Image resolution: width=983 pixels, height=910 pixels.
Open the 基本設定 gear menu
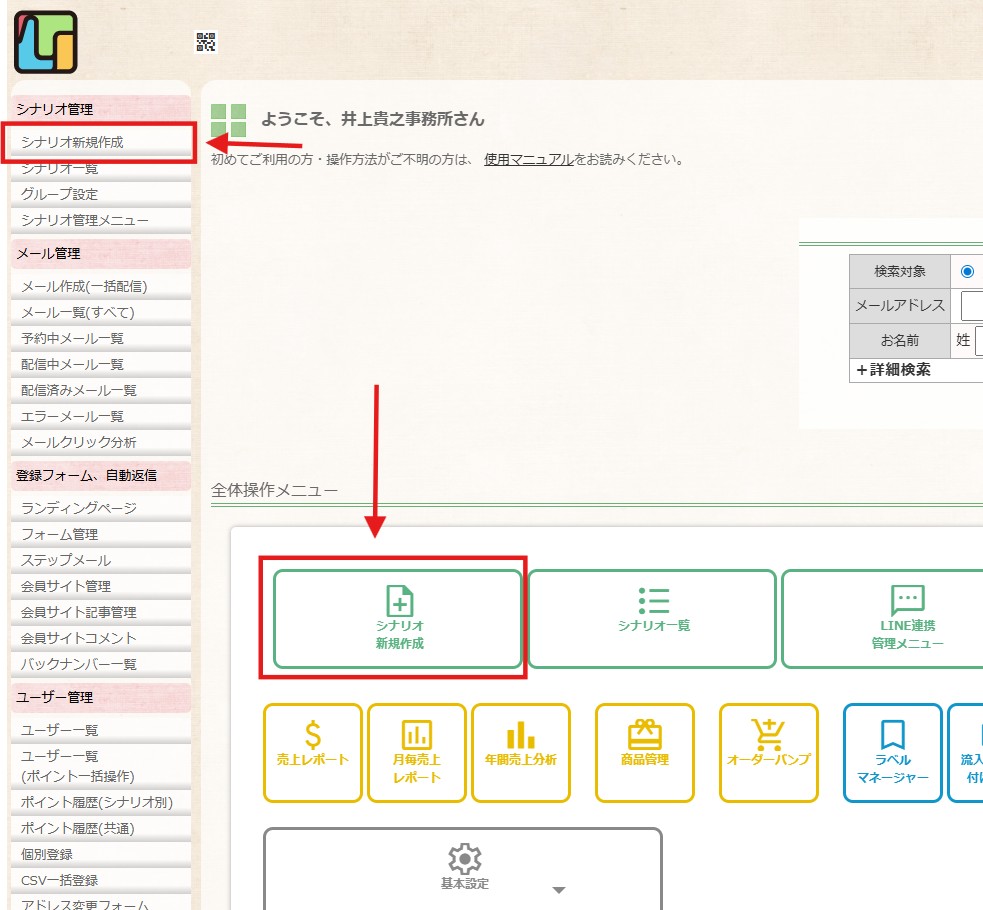click(465, 859)
